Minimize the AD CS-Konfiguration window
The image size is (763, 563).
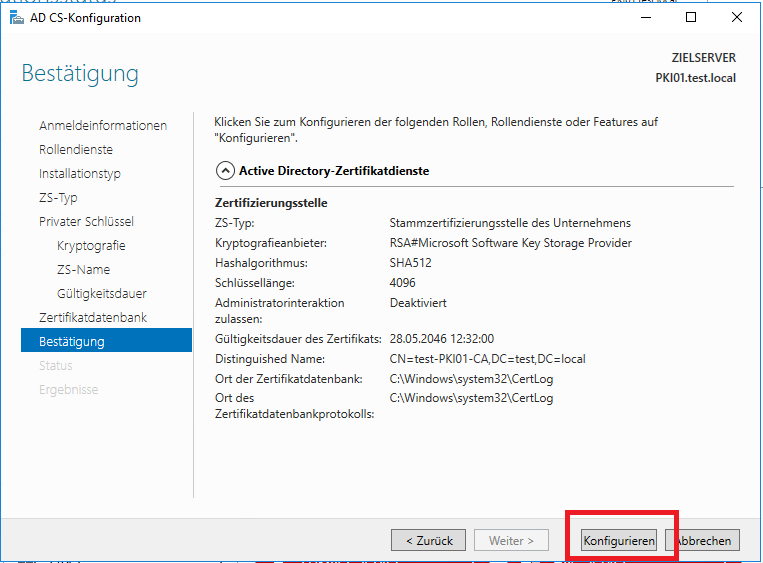644,18
